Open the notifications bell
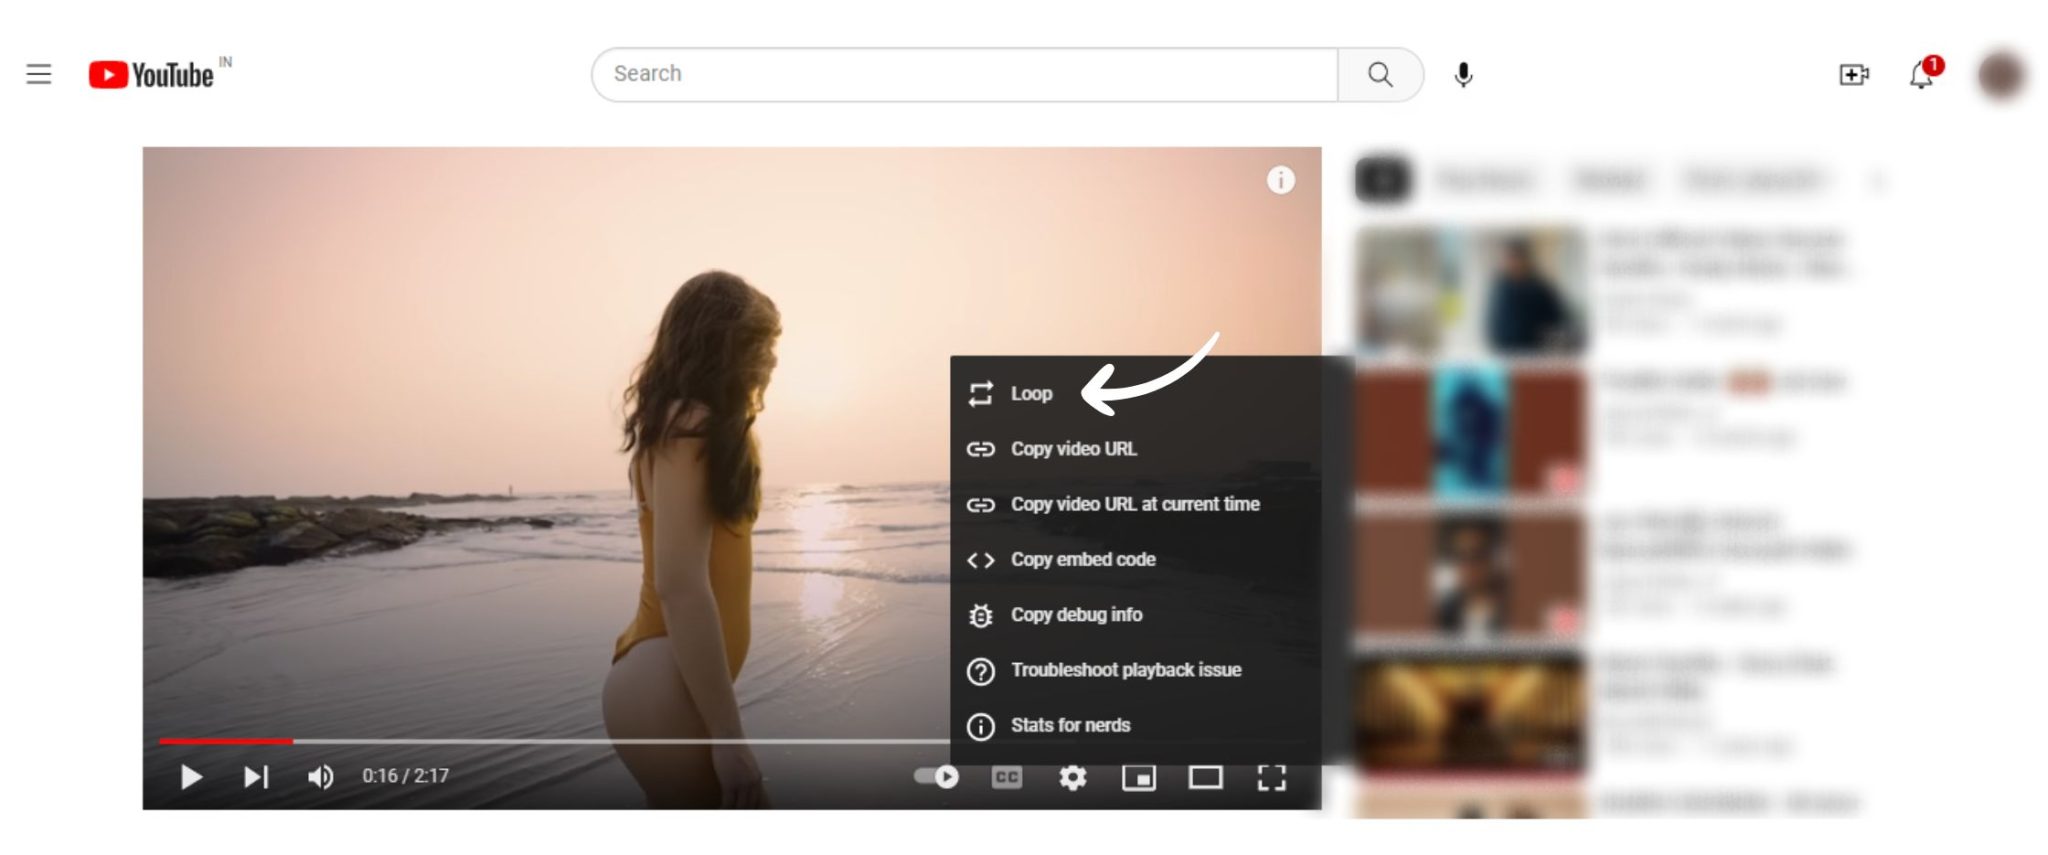The image size is (2048, 855). 1921,75
